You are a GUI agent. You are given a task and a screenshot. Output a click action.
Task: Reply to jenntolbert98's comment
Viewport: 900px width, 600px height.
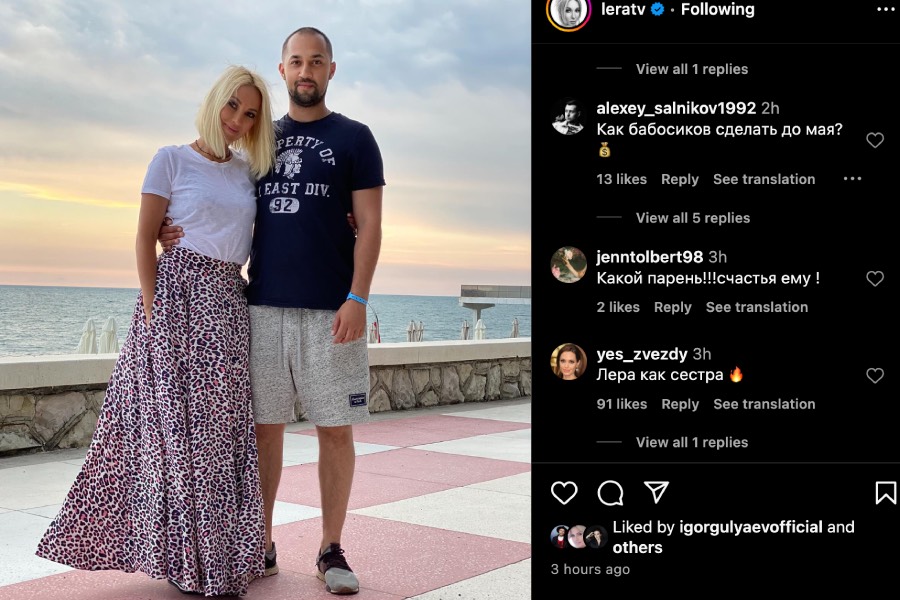pos(673,307)
